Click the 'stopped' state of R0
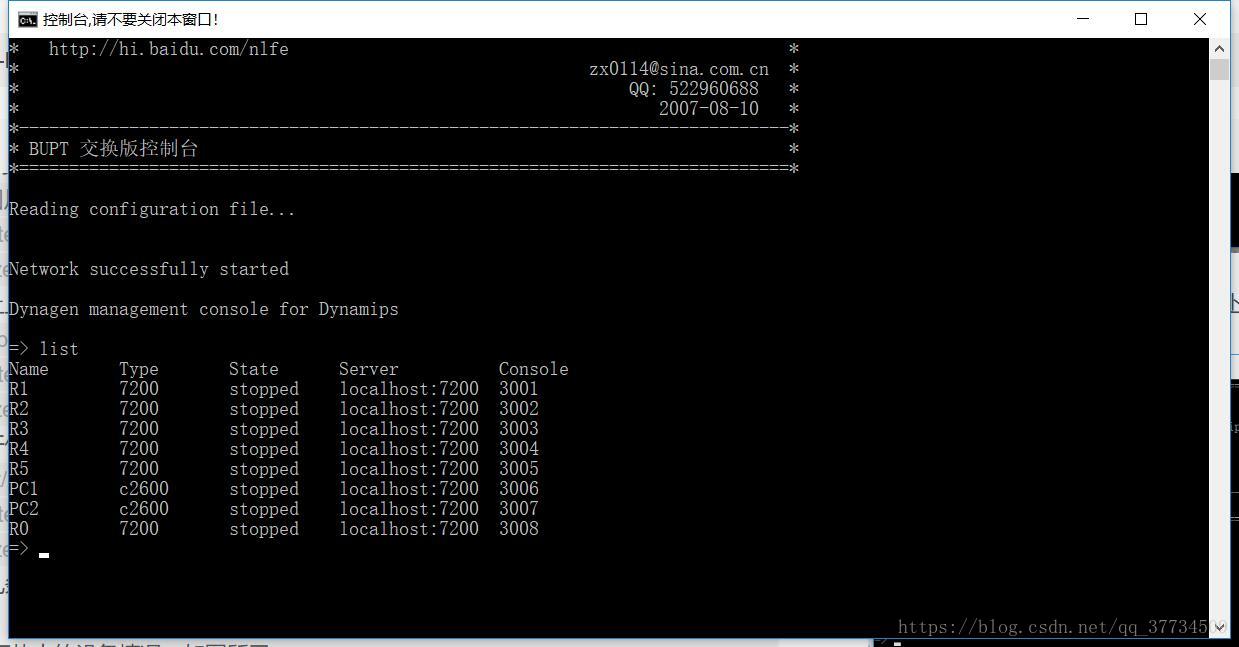This screenshot has width=1239, height=647. coord(264,529)
